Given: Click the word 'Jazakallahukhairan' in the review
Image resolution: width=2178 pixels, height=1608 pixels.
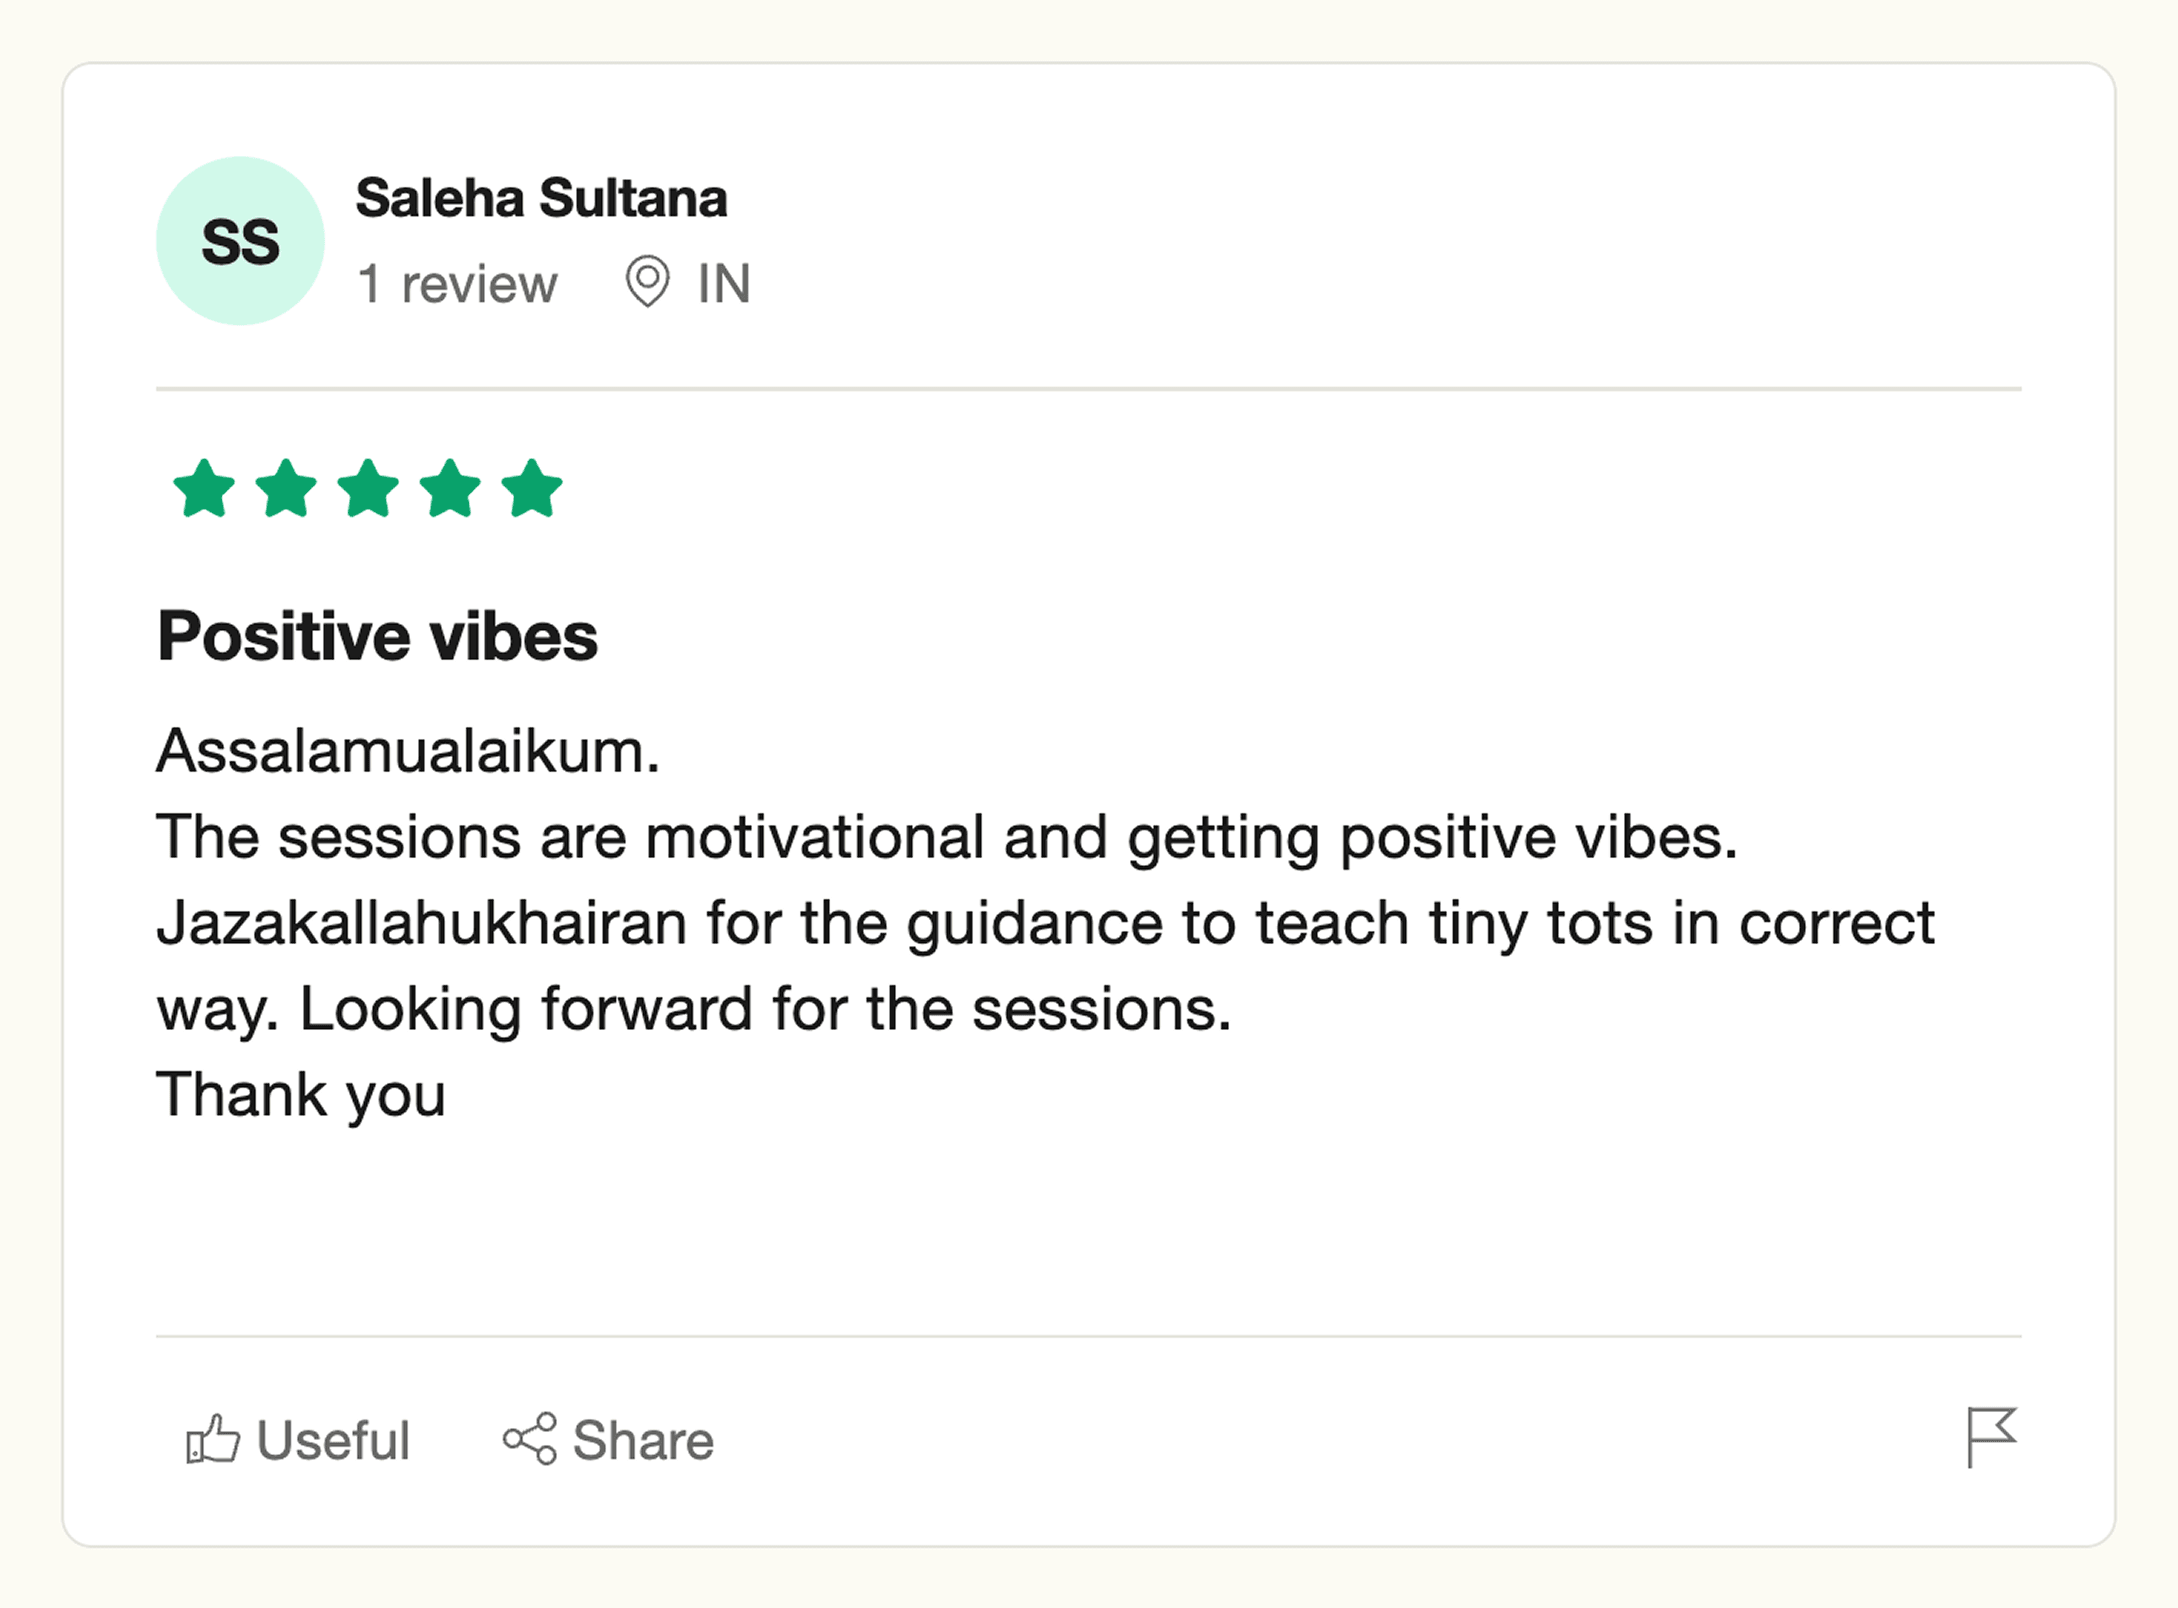Looking at the screenshot, I should pos(421,923).
